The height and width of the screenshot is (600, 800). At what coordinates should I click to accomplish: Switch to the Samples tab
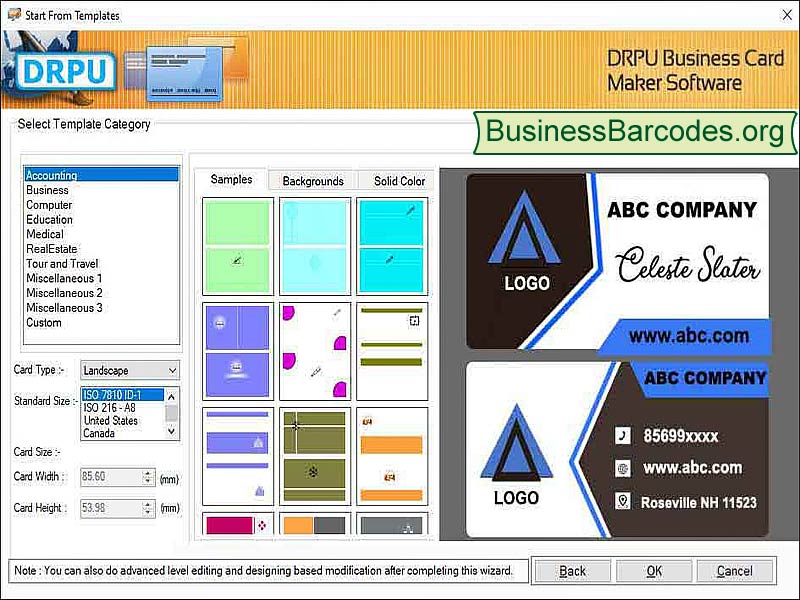coord(231,180)
